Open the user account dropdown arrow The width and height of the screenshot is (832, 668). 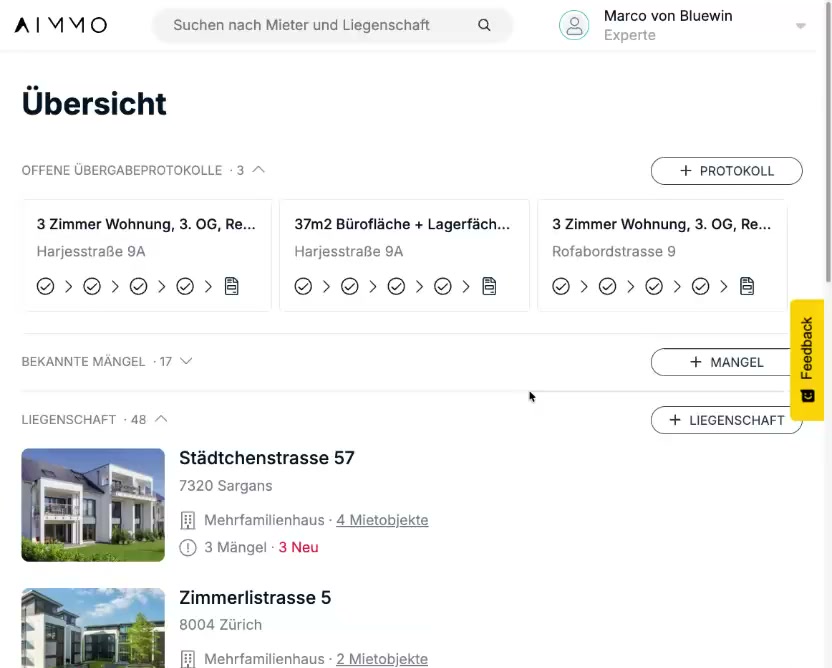point(800,27)
